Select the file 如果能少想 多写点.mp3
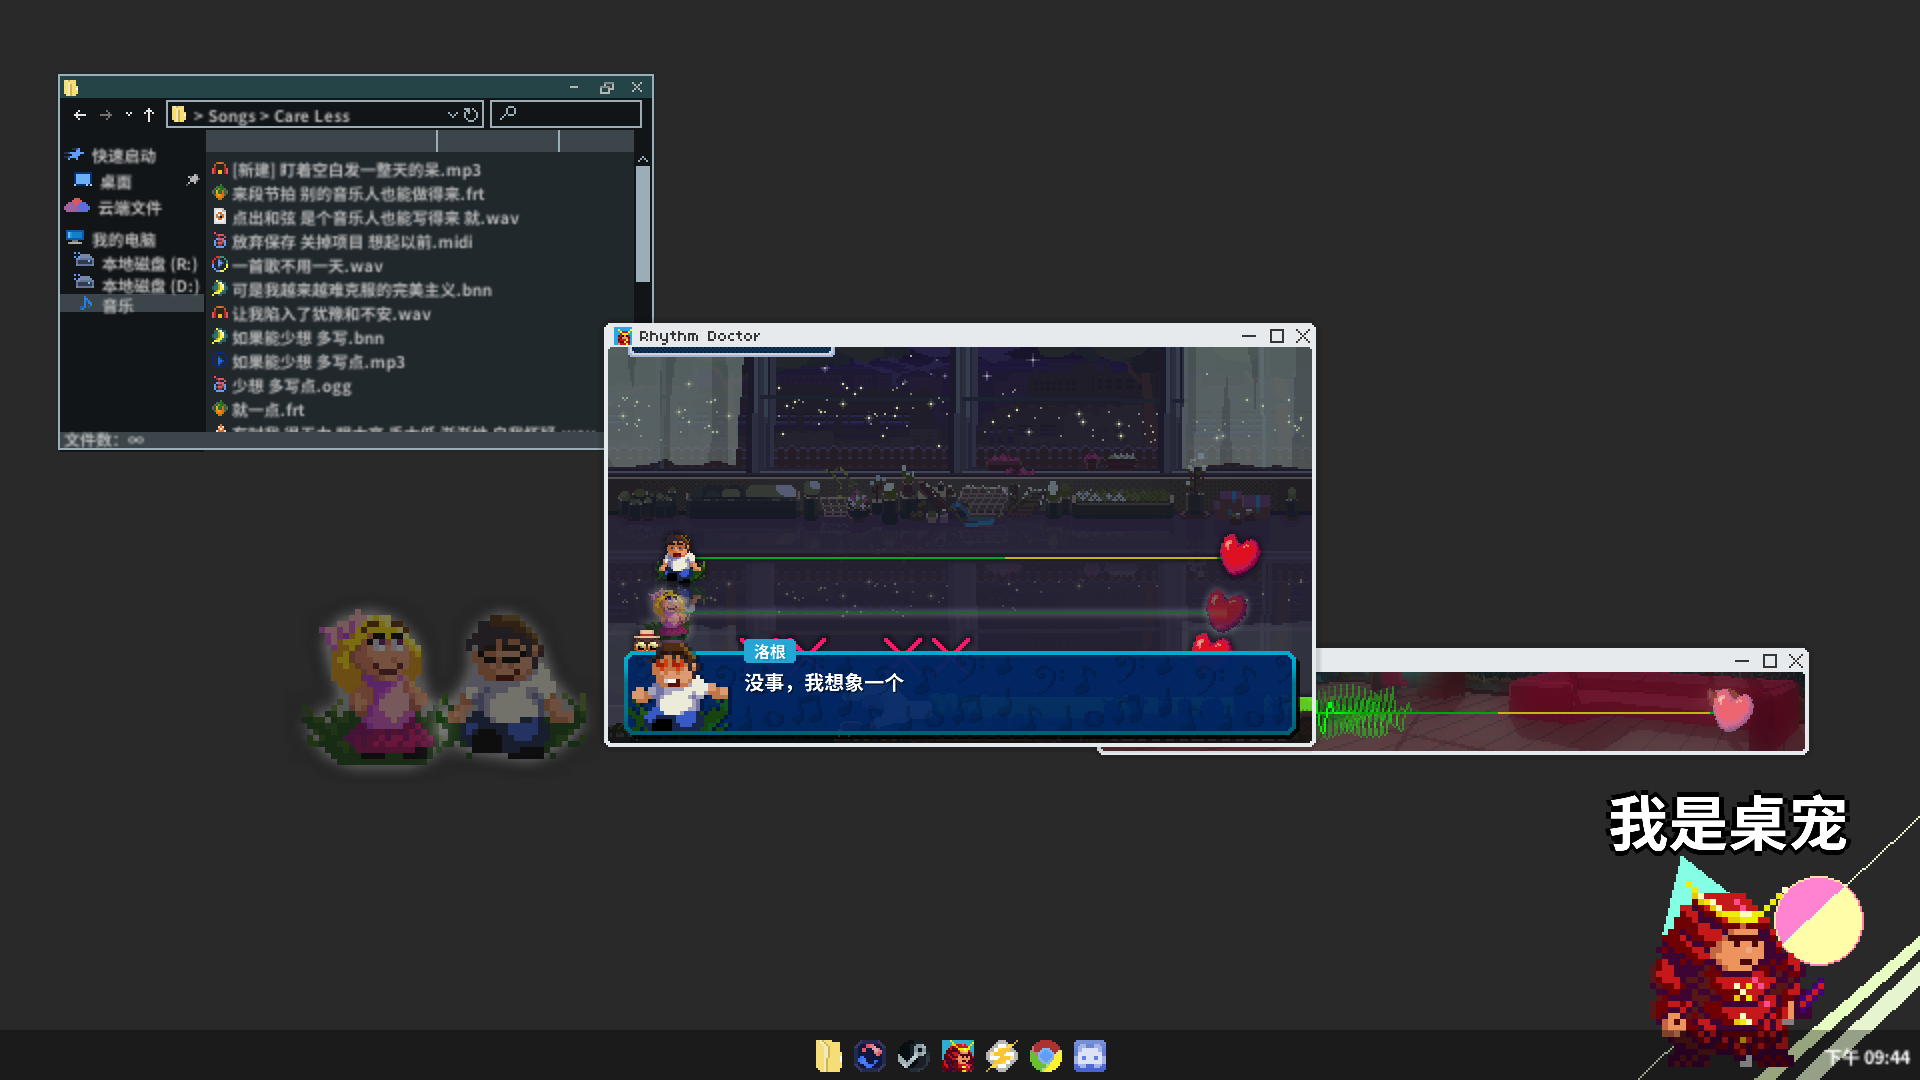 pyautogui.click(x=309, y=362)
